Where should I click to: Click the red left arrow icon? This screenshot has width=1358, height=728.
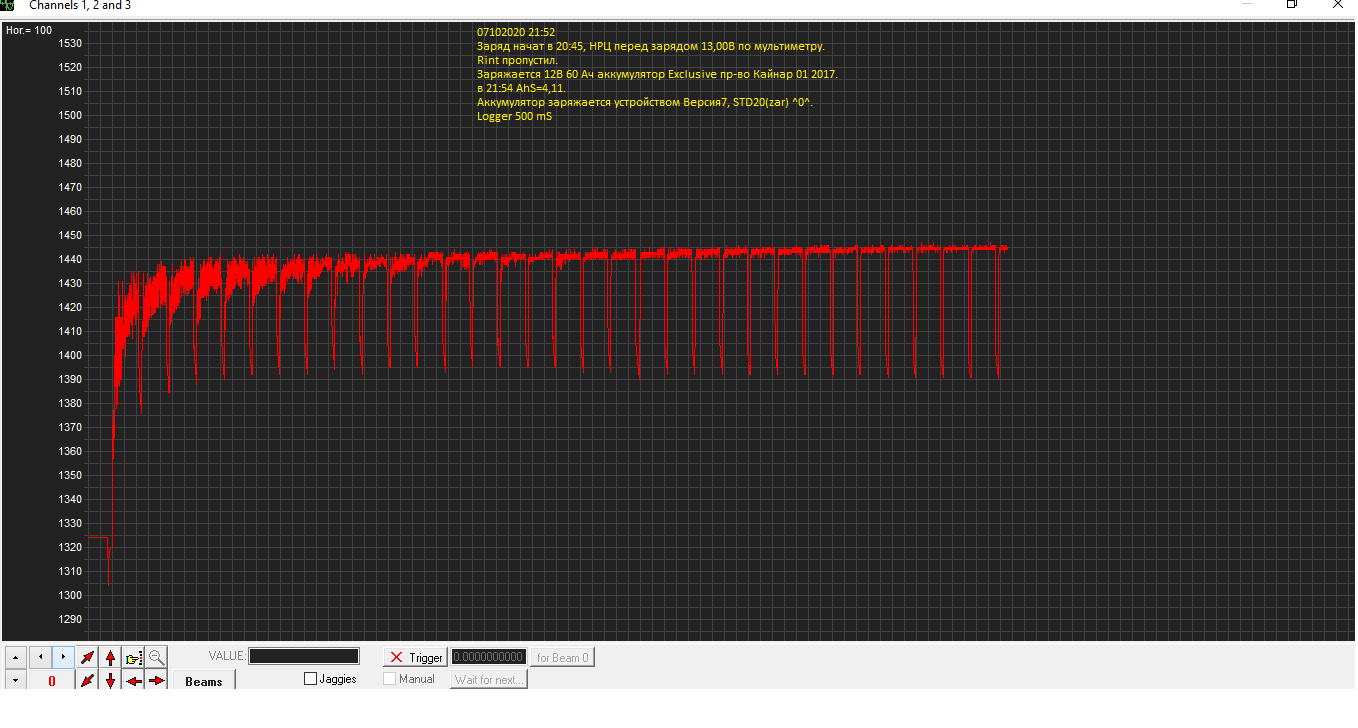coord(134,681)
